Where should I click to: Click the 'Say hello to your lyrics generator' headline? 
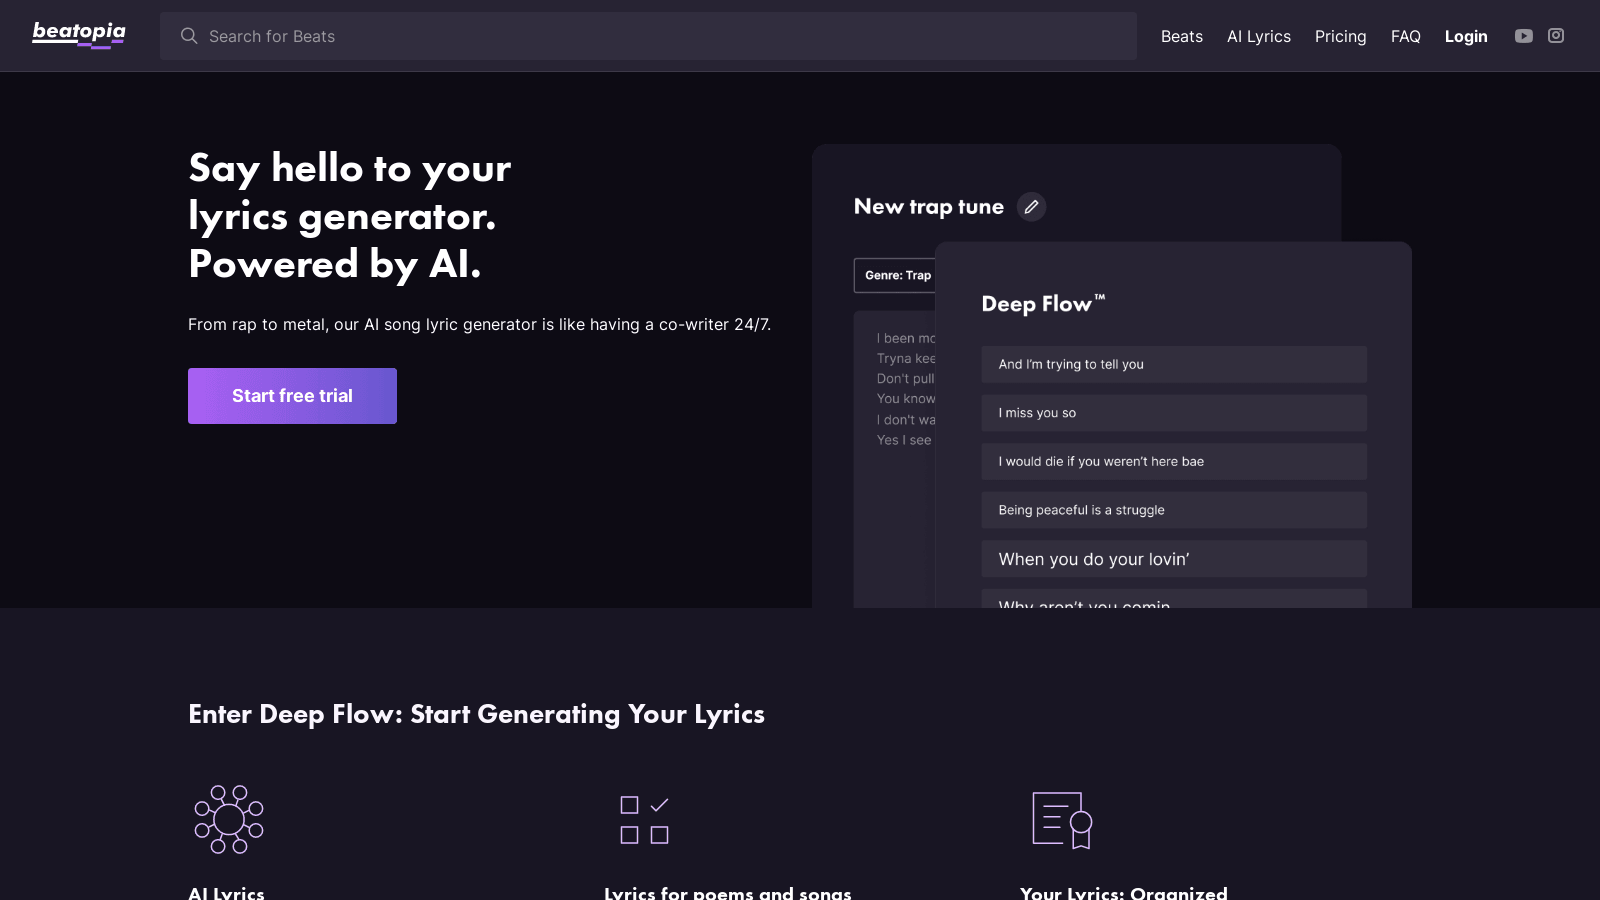click(350, 216)
